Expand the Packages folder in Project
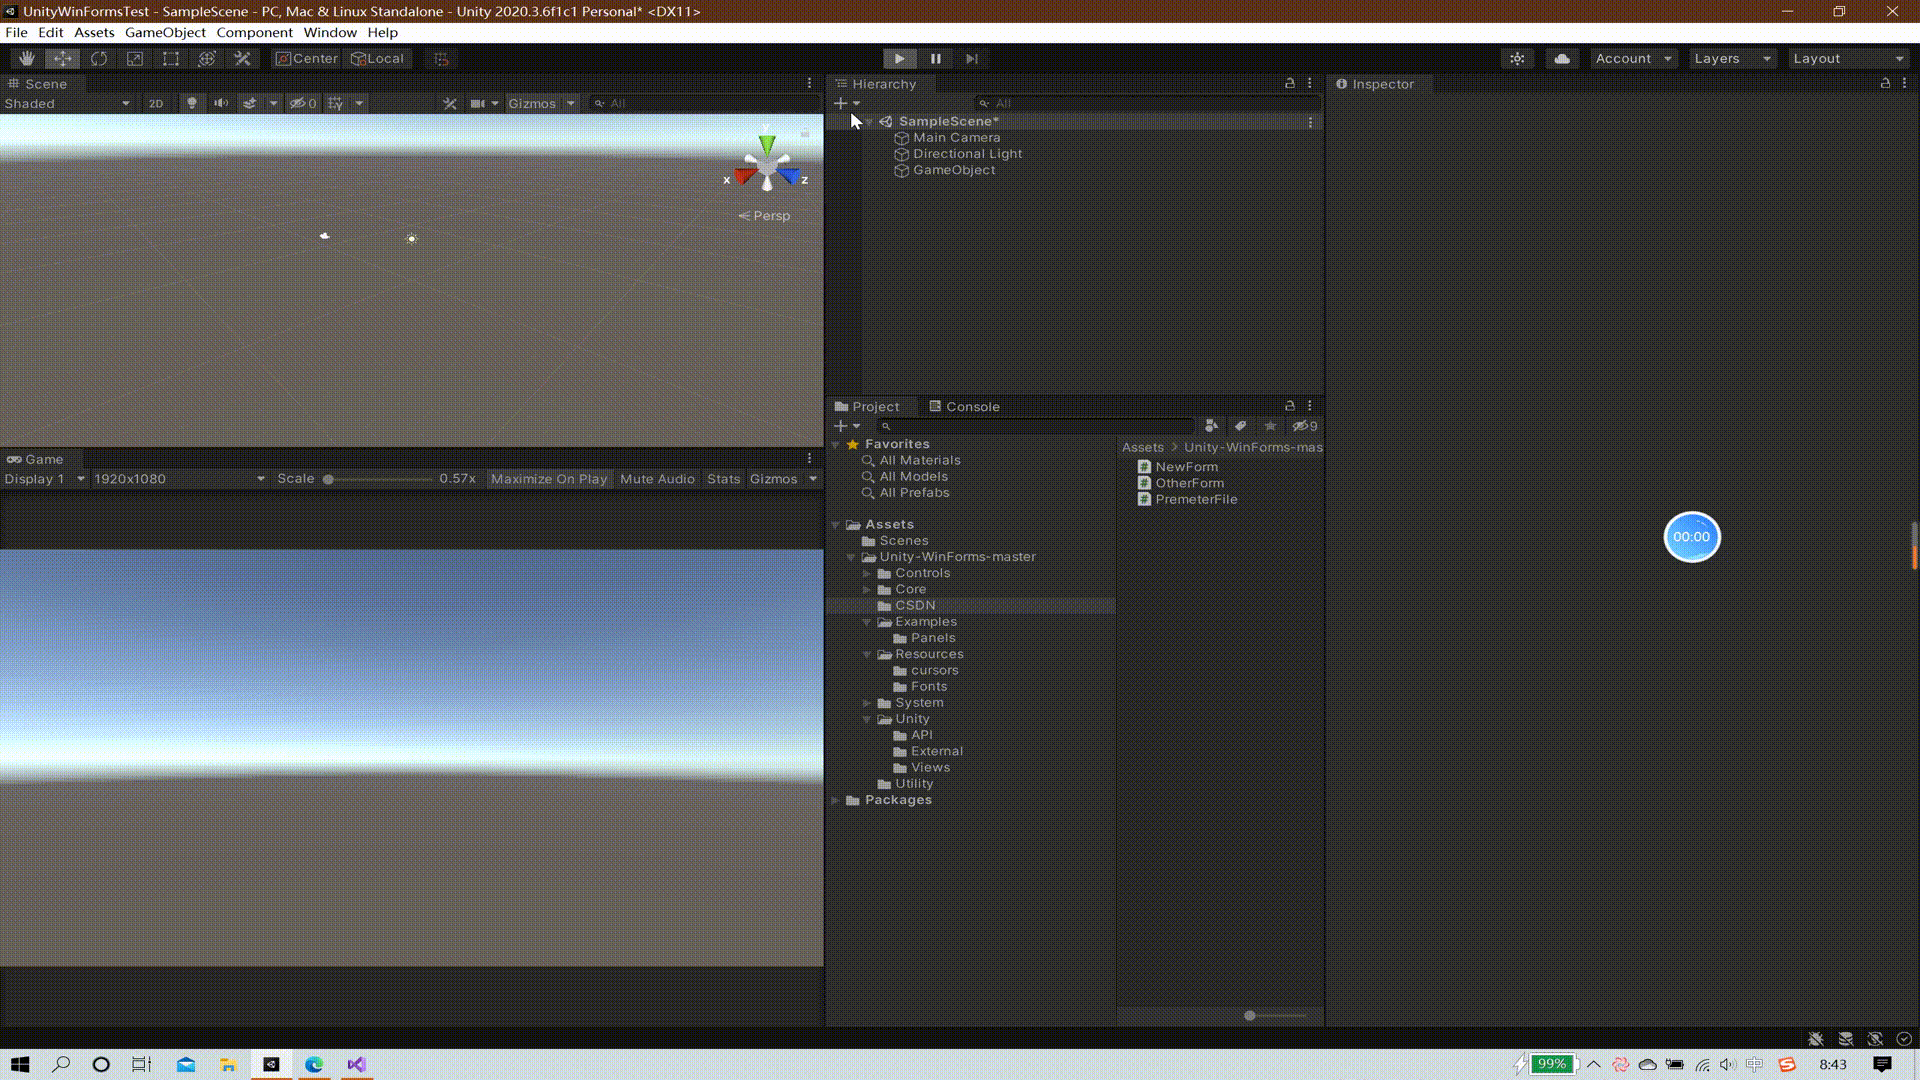The width and height of the screenshot is (1920, 1080). click(x=836, y=800)
